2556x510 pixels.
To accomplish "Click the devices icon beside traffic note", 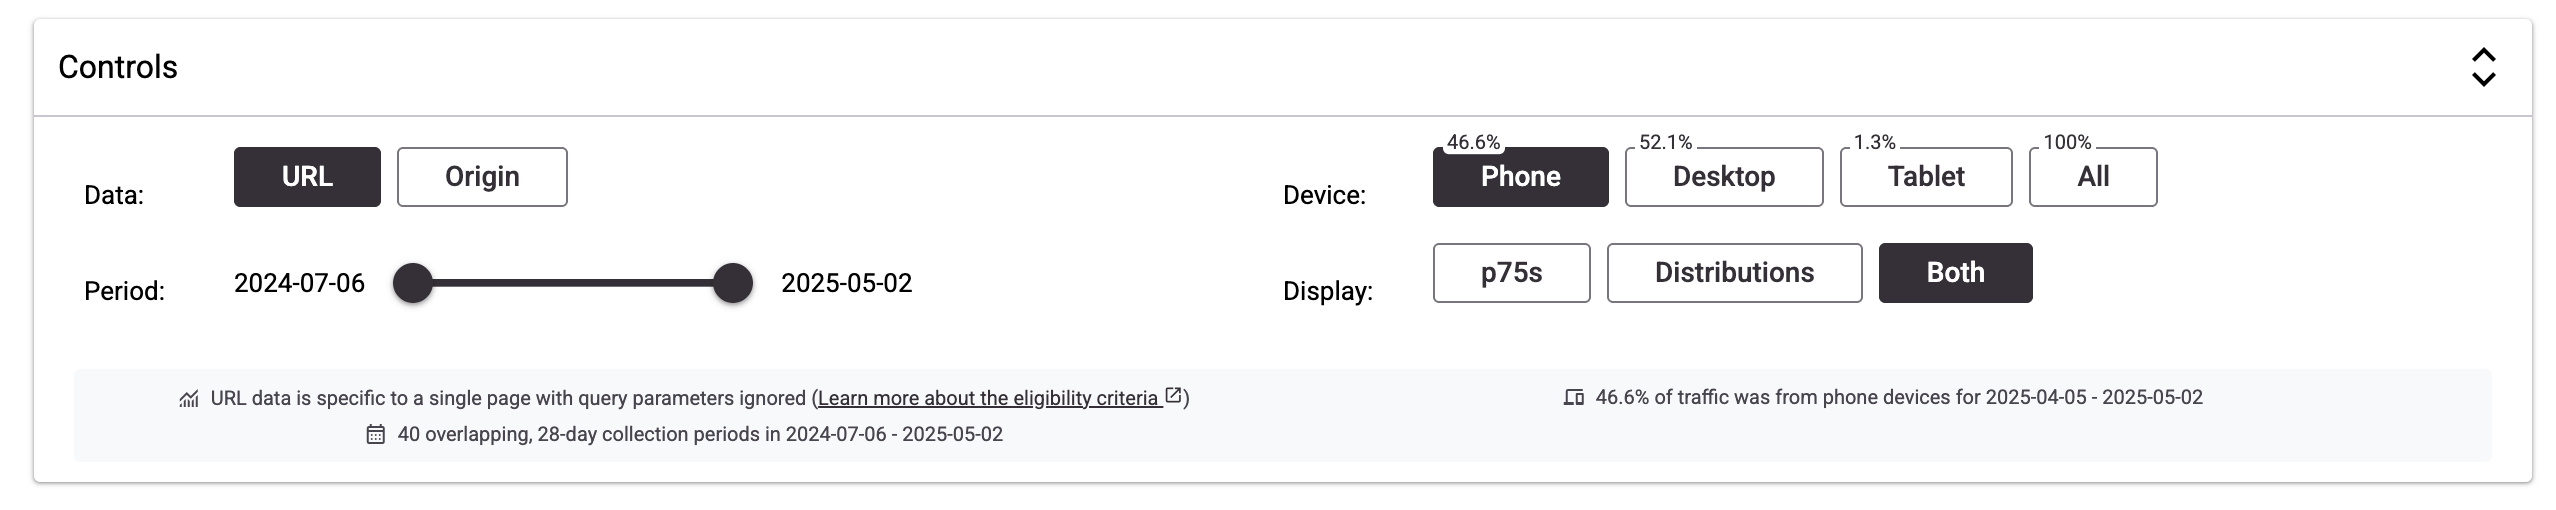I will pyautogui.click(x=1573, y=398).
